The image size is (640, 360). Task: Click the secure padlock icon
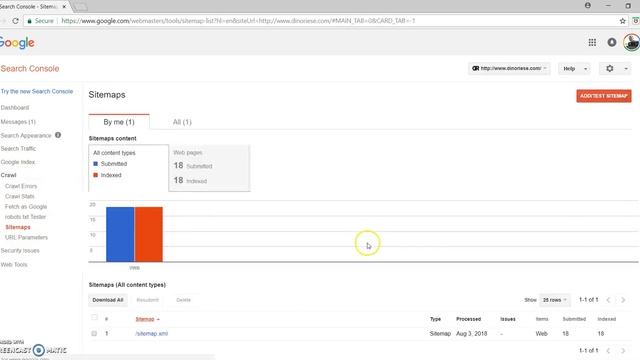pos(29,21)
